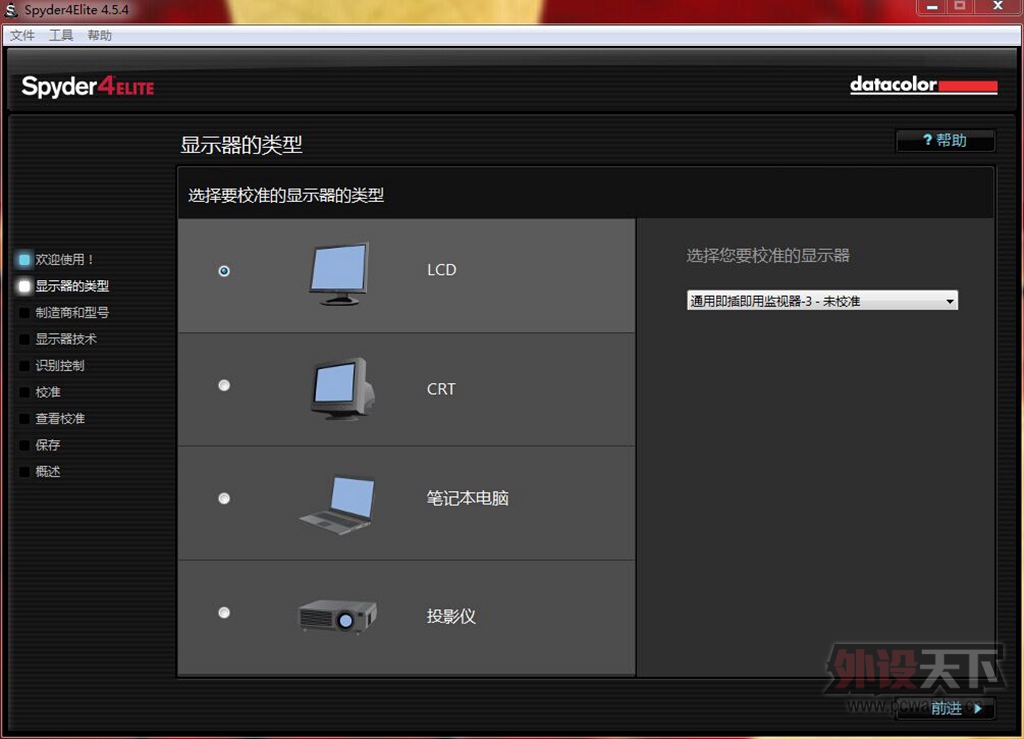Select the 概述 step in sidebar

(40, 471)
